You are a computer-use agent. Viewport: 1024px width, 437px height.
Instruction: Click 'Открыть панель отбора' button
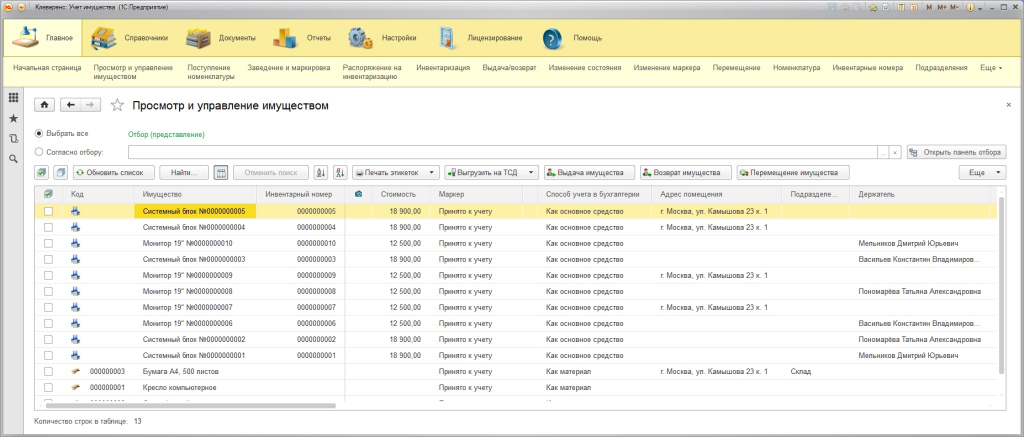click(x=955, y=152)
